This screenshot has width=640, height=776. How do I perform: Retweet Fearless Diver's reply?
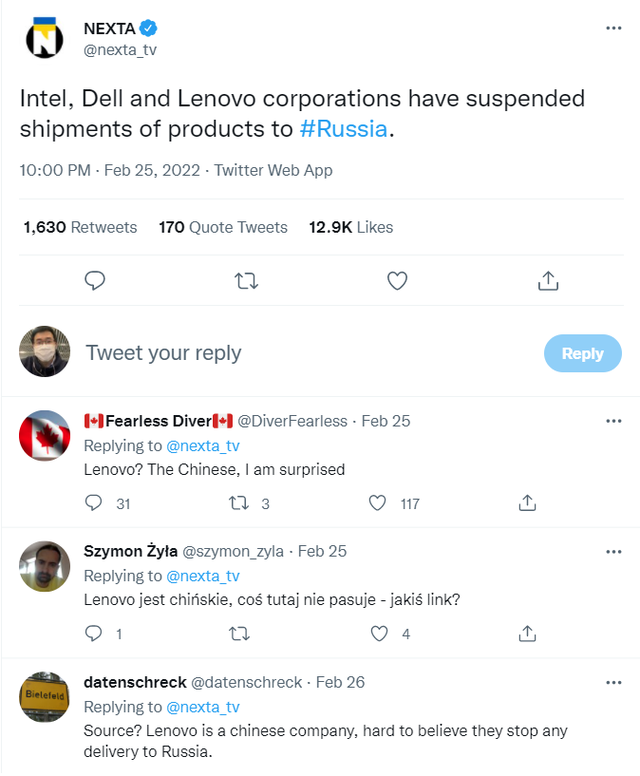[x=238, y=503]
